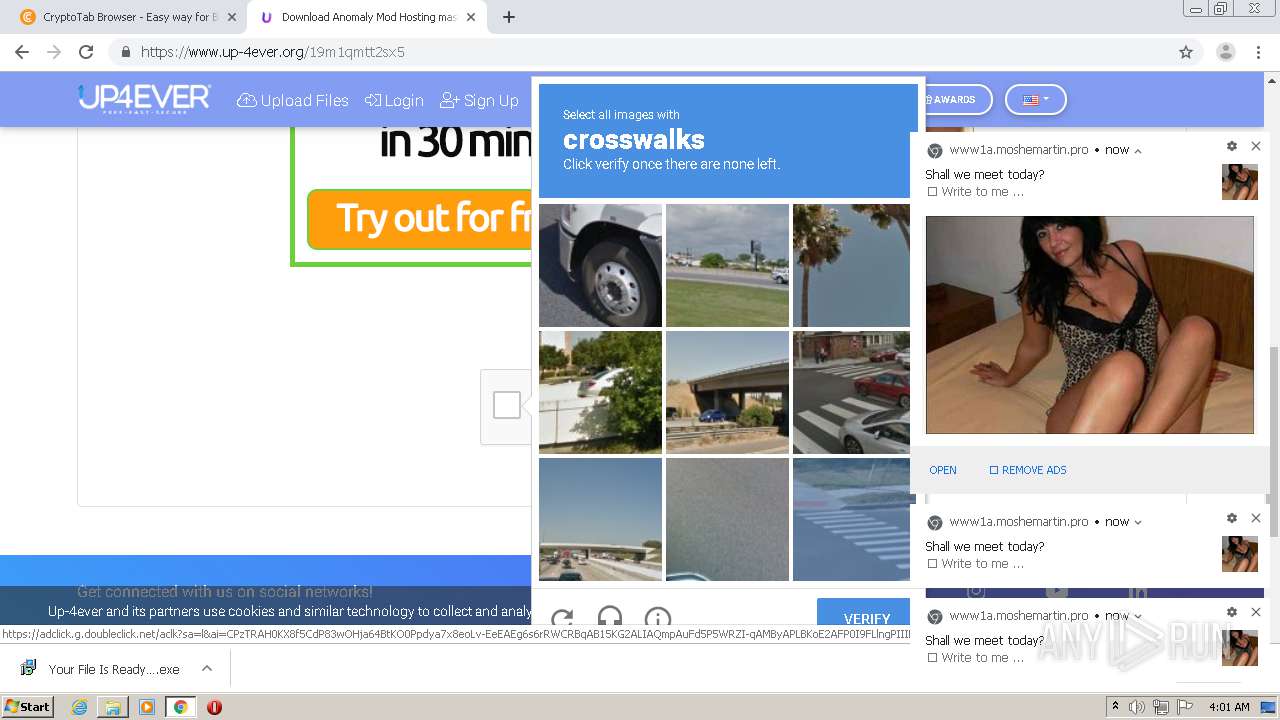
Task: Close the top moshemartin notification
Action: (x=1256, y=146)
